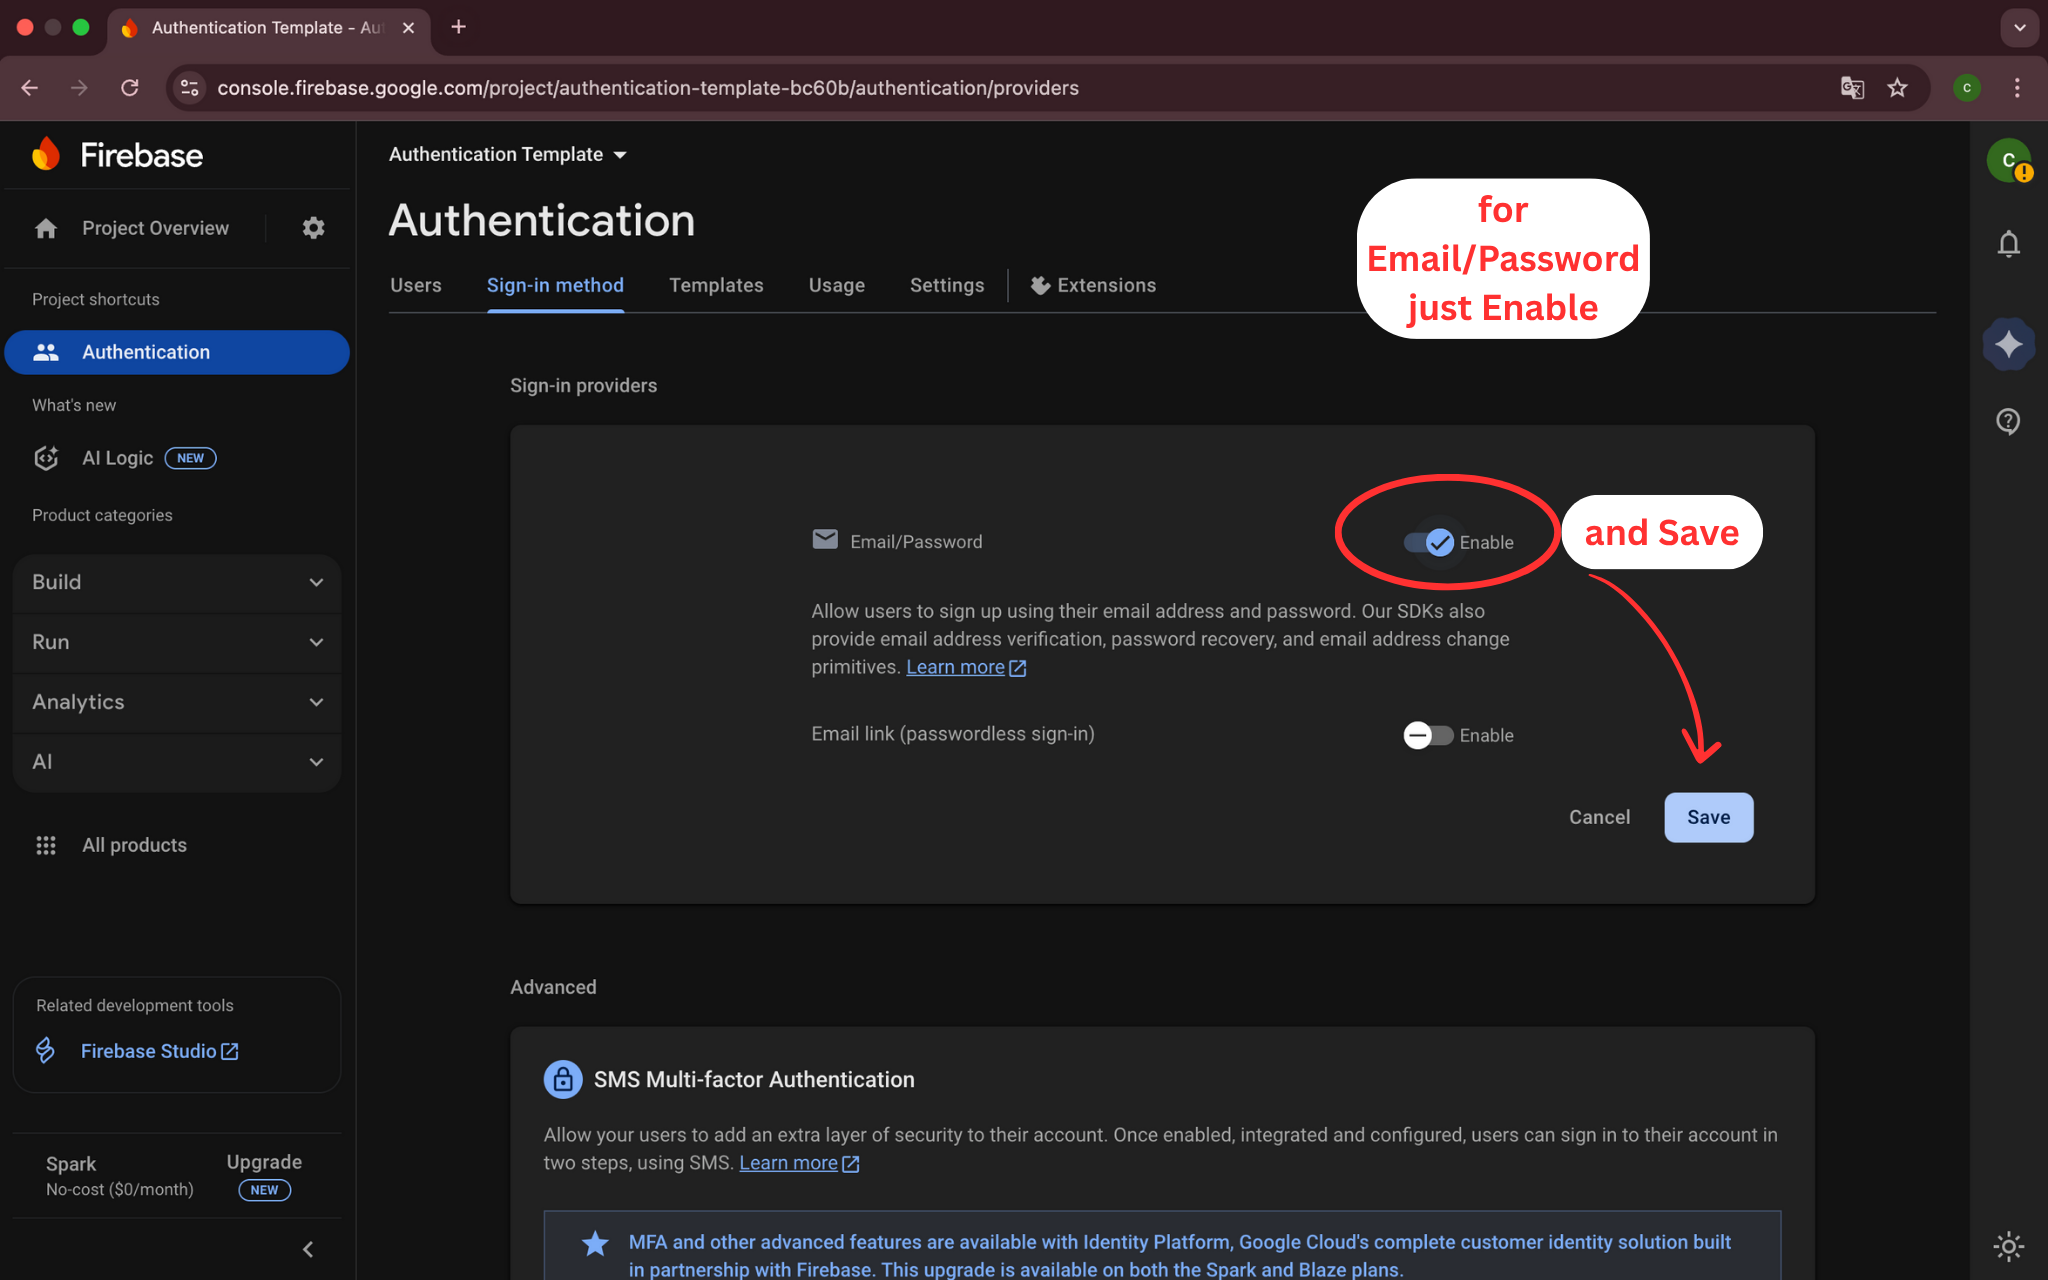Switch to the Users tab
The image size is (2048, 1280).
[415, 285]
